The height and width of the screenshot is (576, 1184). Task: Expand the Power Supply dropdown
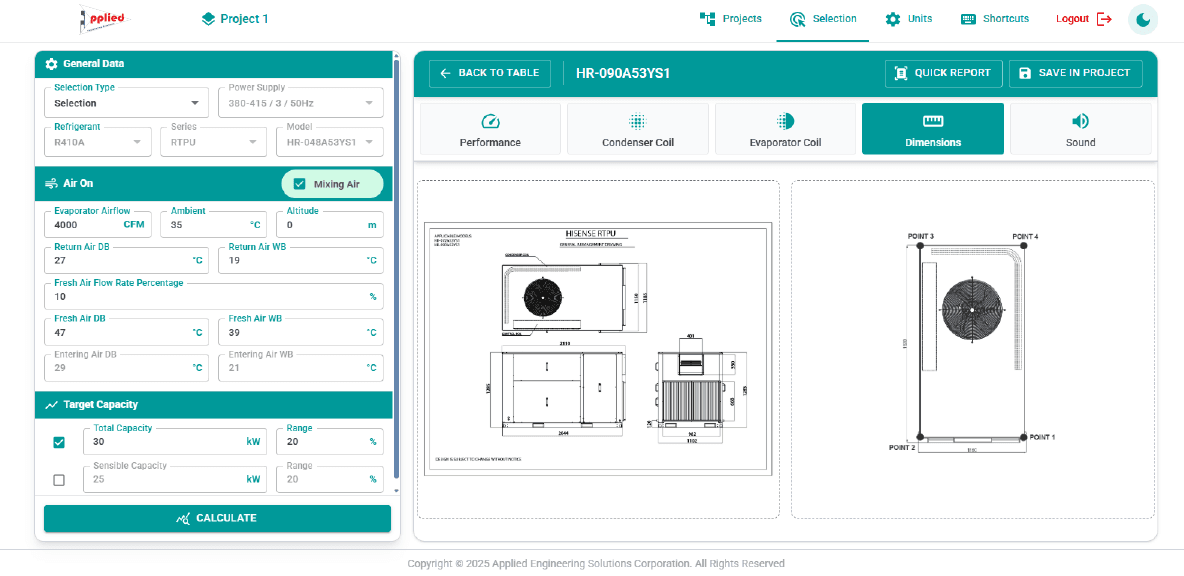click(x=301, y=103)
